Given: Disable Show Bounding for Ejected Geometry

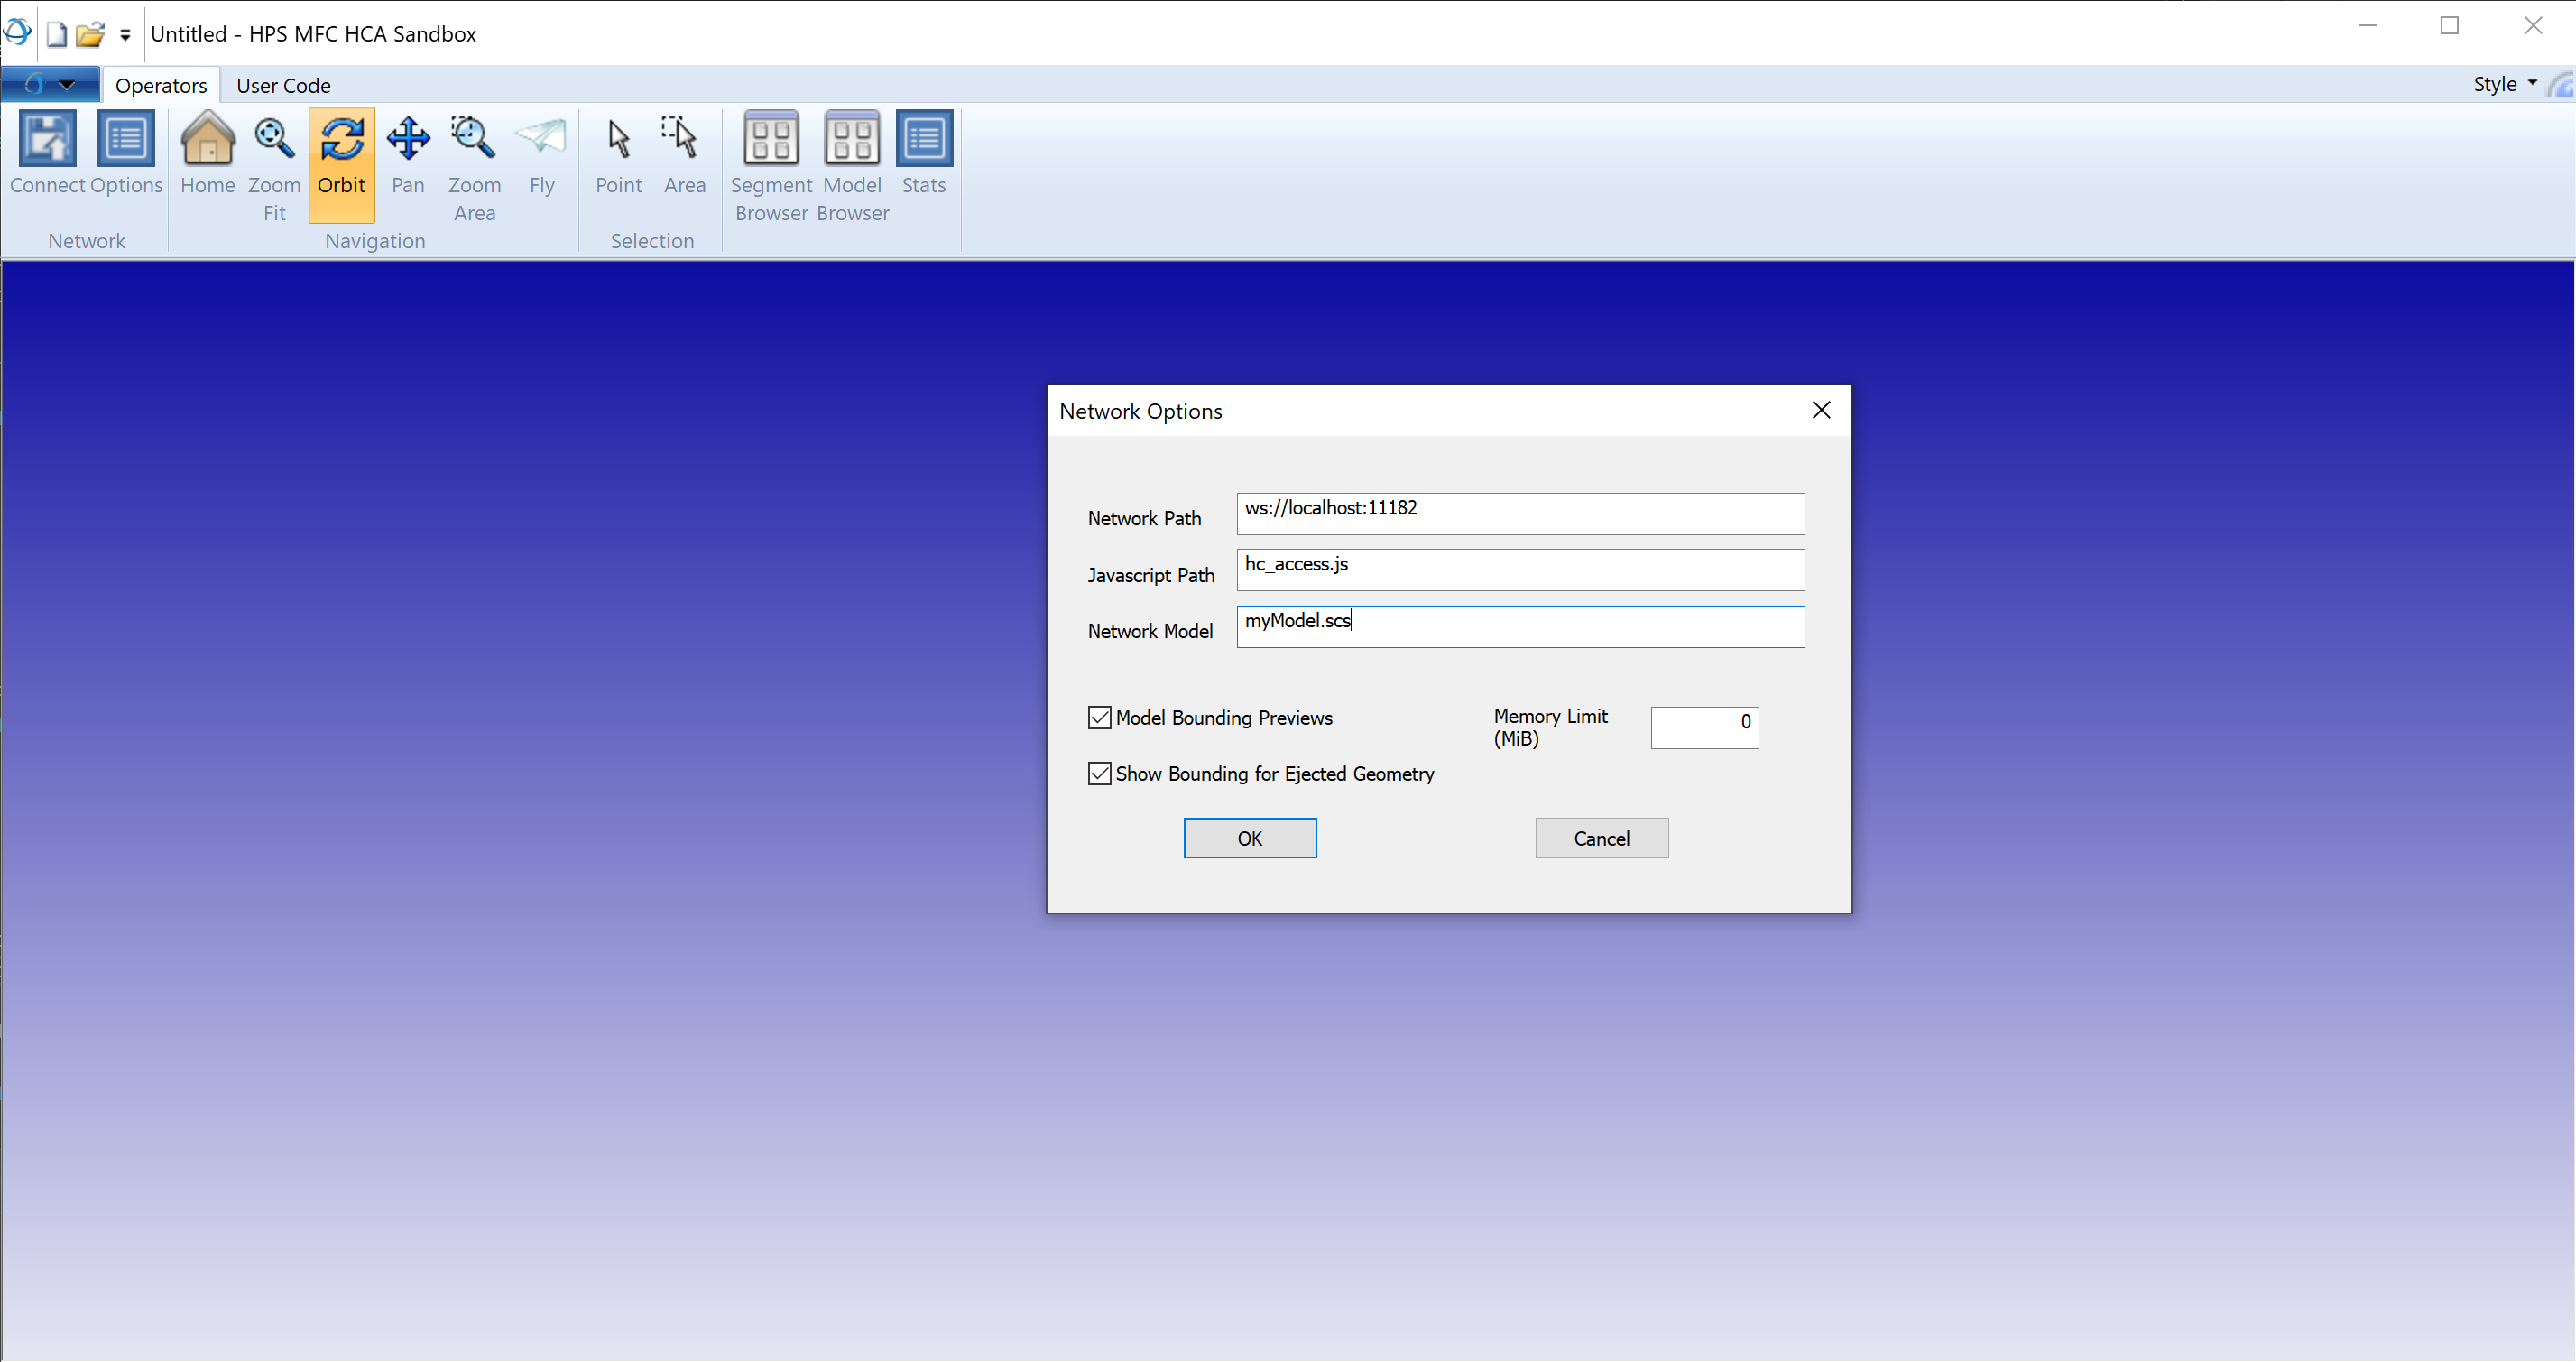Looking at the screenshot, I should click(x=1100, y=773).
